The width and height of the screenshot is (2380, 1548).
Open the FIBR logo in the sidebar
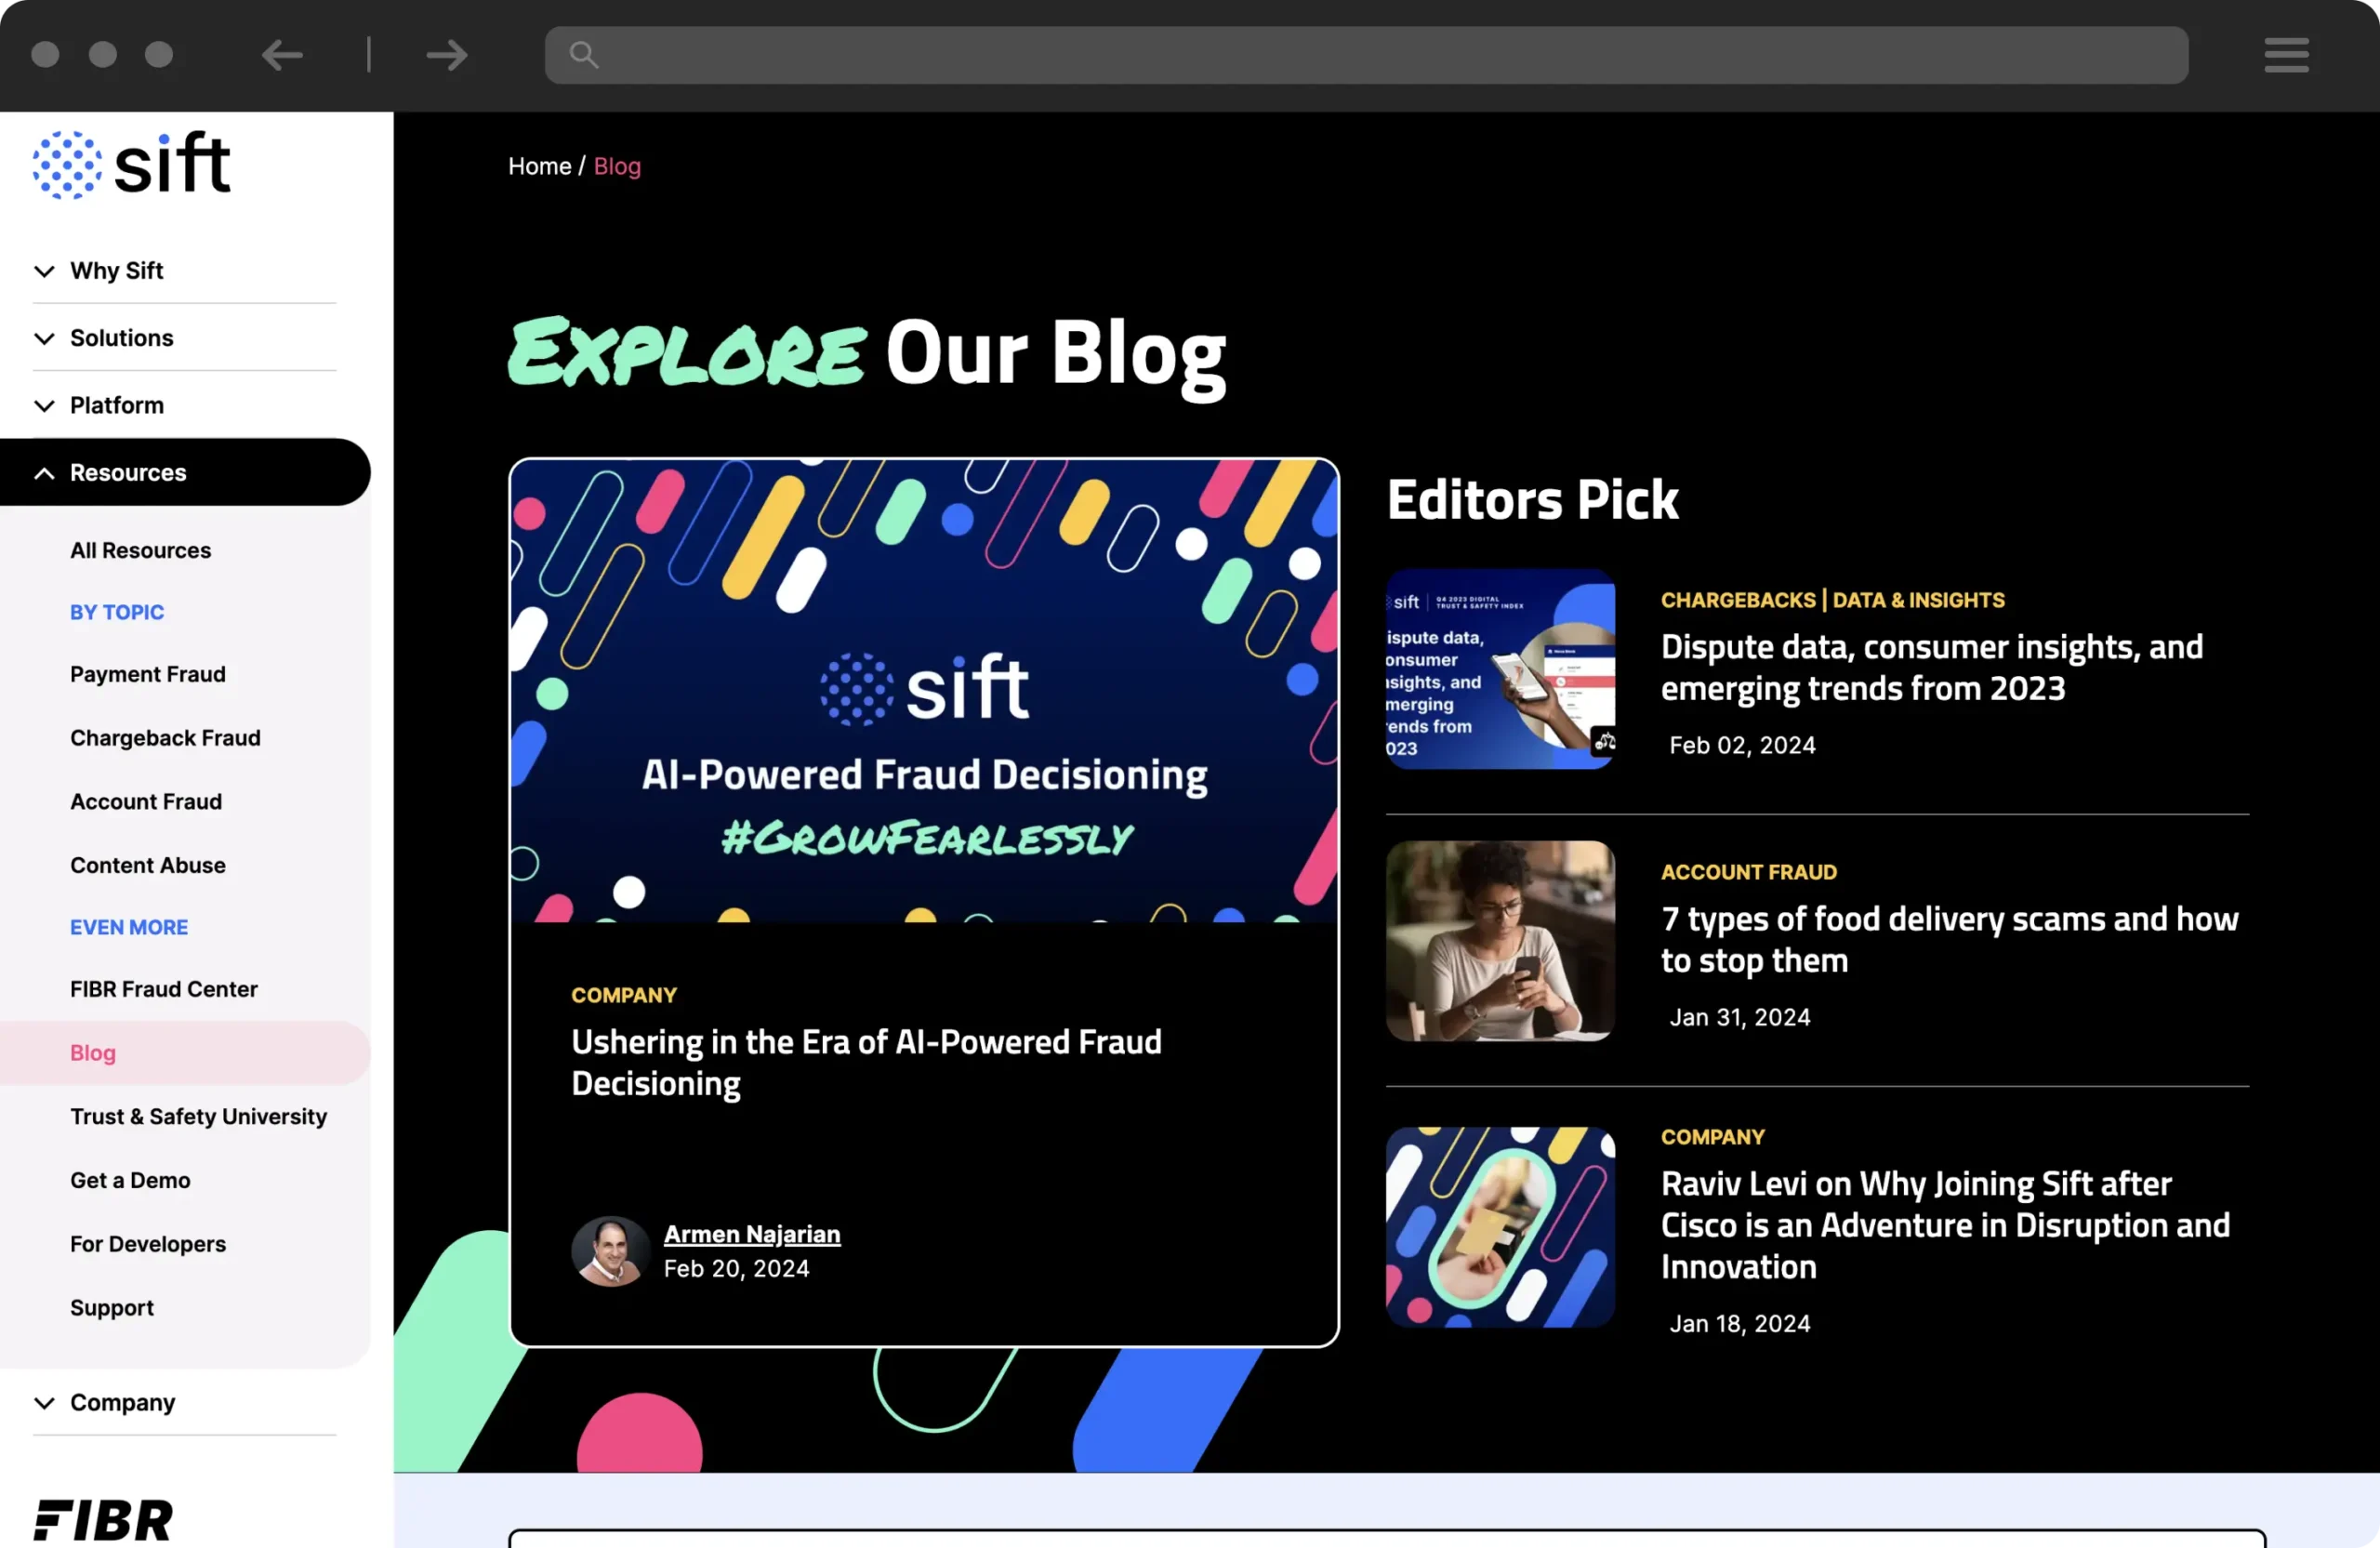pyautogui.click(x=103, y=1520)
